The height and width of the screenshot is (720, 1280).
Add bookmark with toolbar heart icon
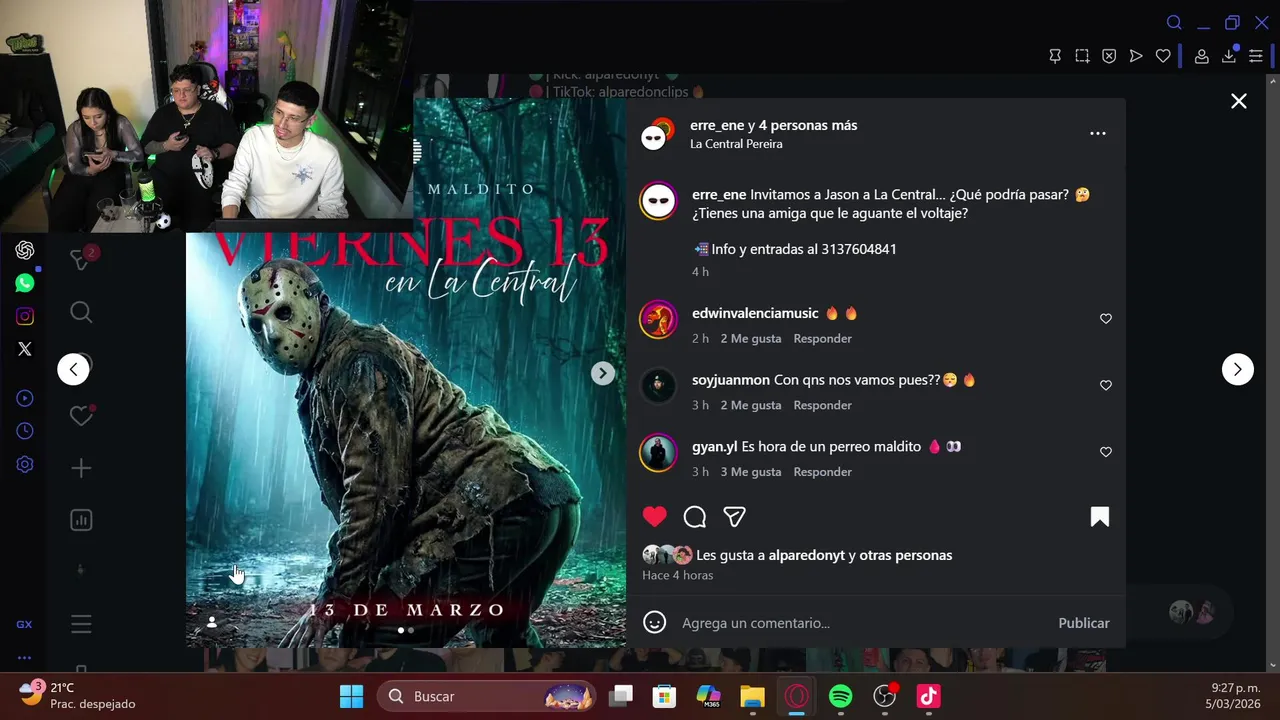click(x=1163, y=56)
